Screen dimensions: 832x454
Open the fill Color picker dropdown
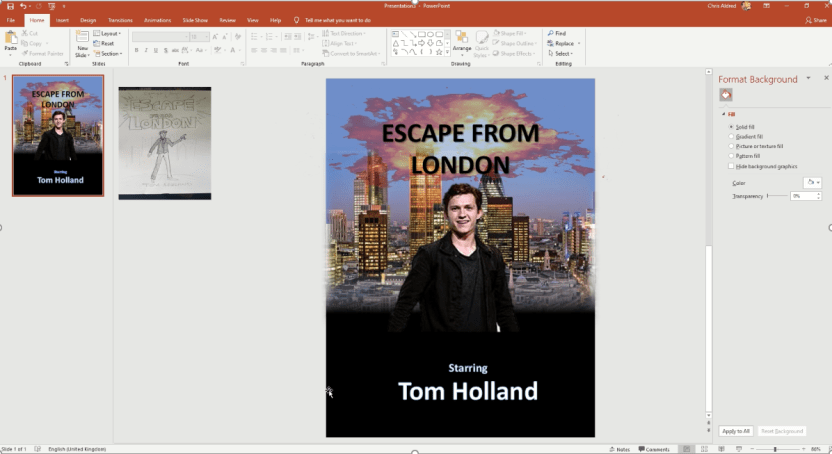812,183
